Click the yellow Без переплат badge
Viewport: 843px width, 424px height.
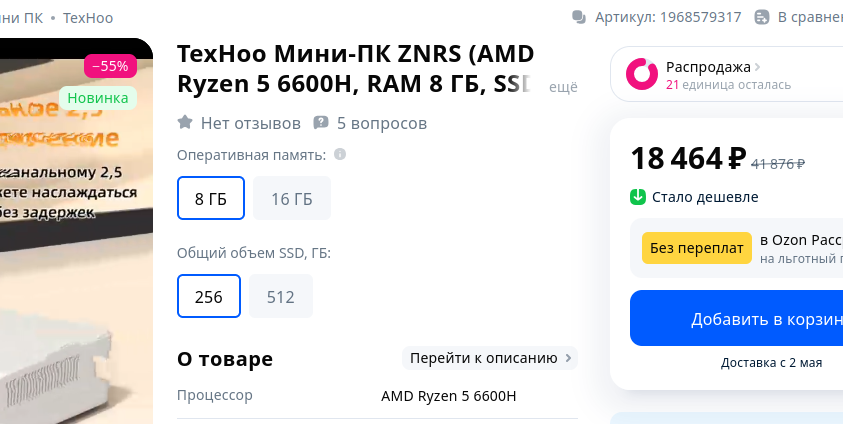(x=696, y=248)
